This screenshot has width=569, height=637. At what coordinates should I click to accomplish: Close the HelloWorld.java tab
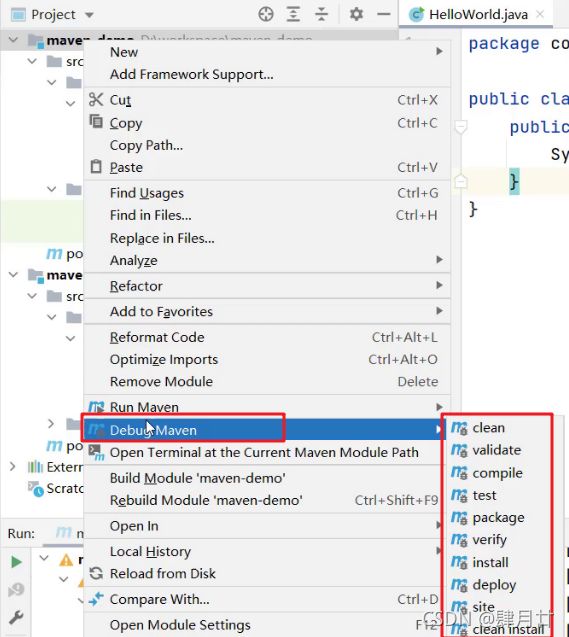pyautogui.click(x=540, y=15)
